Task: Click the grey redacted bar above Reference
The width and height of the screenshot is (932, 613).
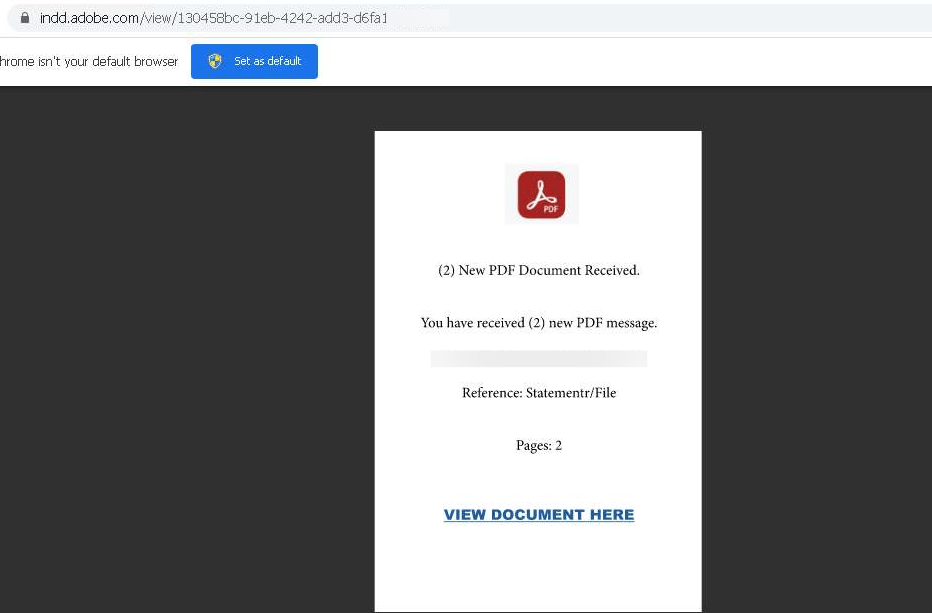Action: click(538, 358)
